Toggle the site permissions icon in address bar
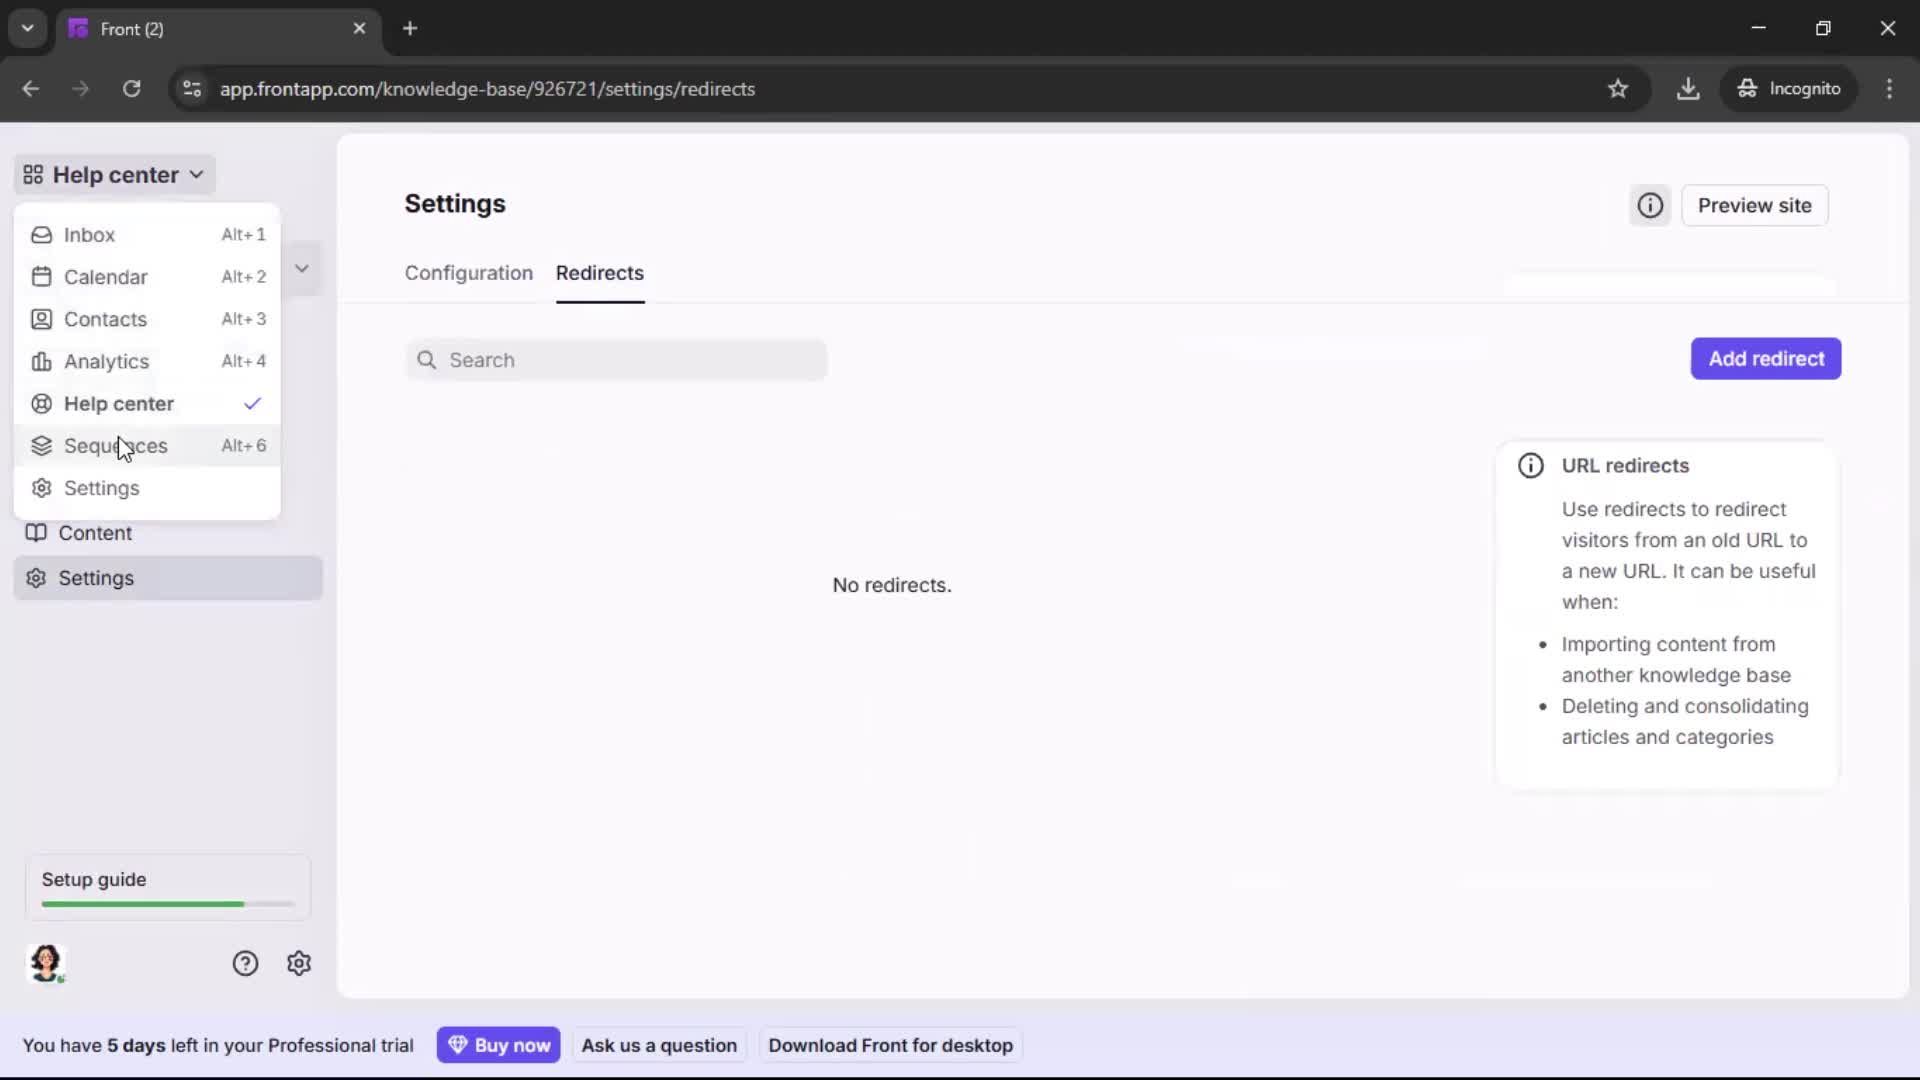The height and width of the screenshot is (1080, 1920). pos(191,89)
